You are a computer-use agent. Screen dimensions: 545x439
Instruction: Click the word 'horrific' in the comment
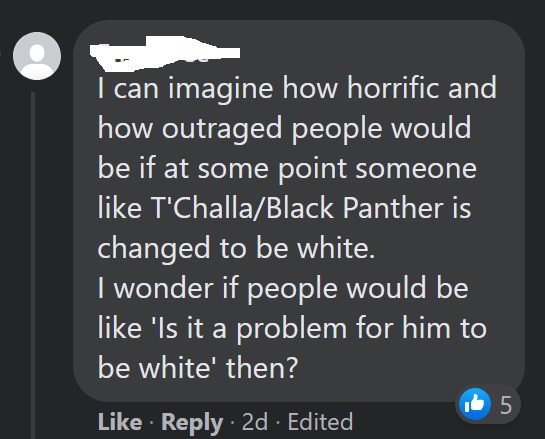tap(394, 88)
